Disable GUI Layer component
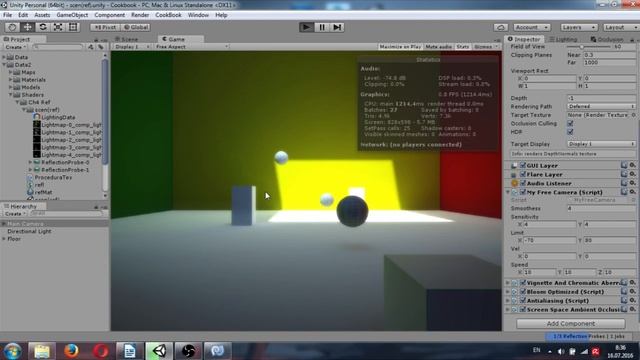 (523, 165)
